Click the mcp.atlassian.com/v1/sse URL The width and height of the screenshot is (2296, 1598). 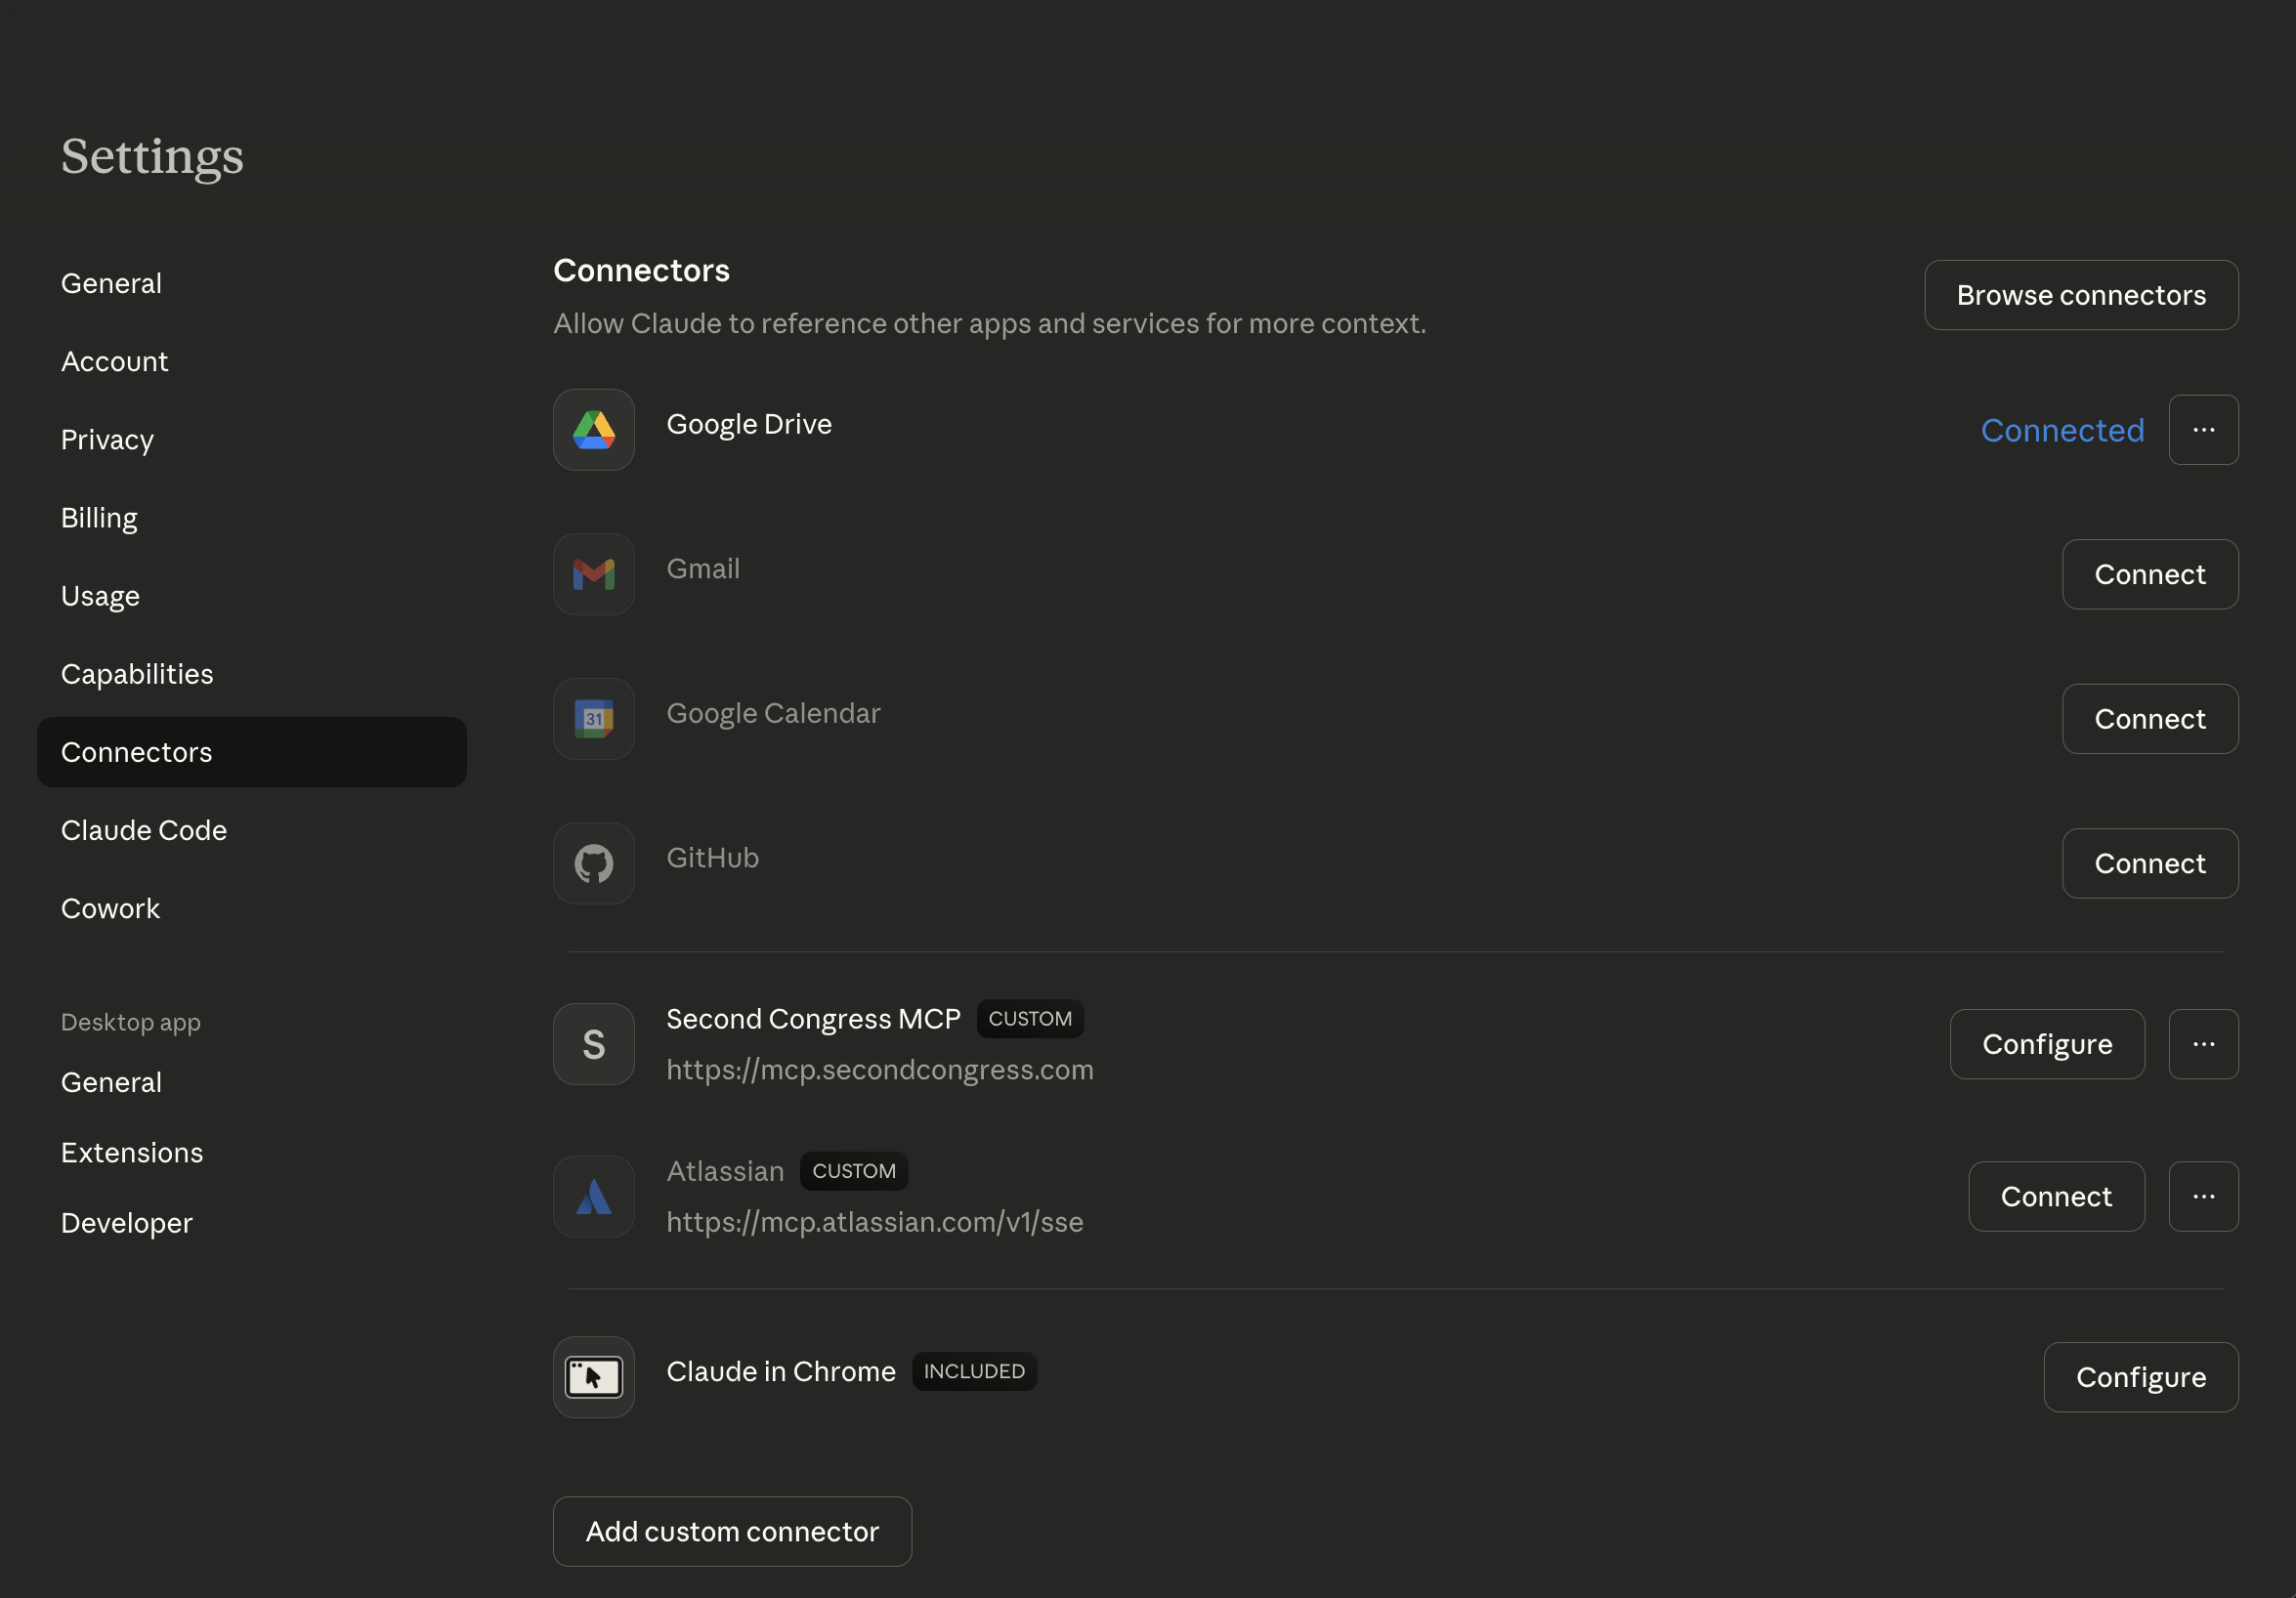click(x=875, y=1221)
